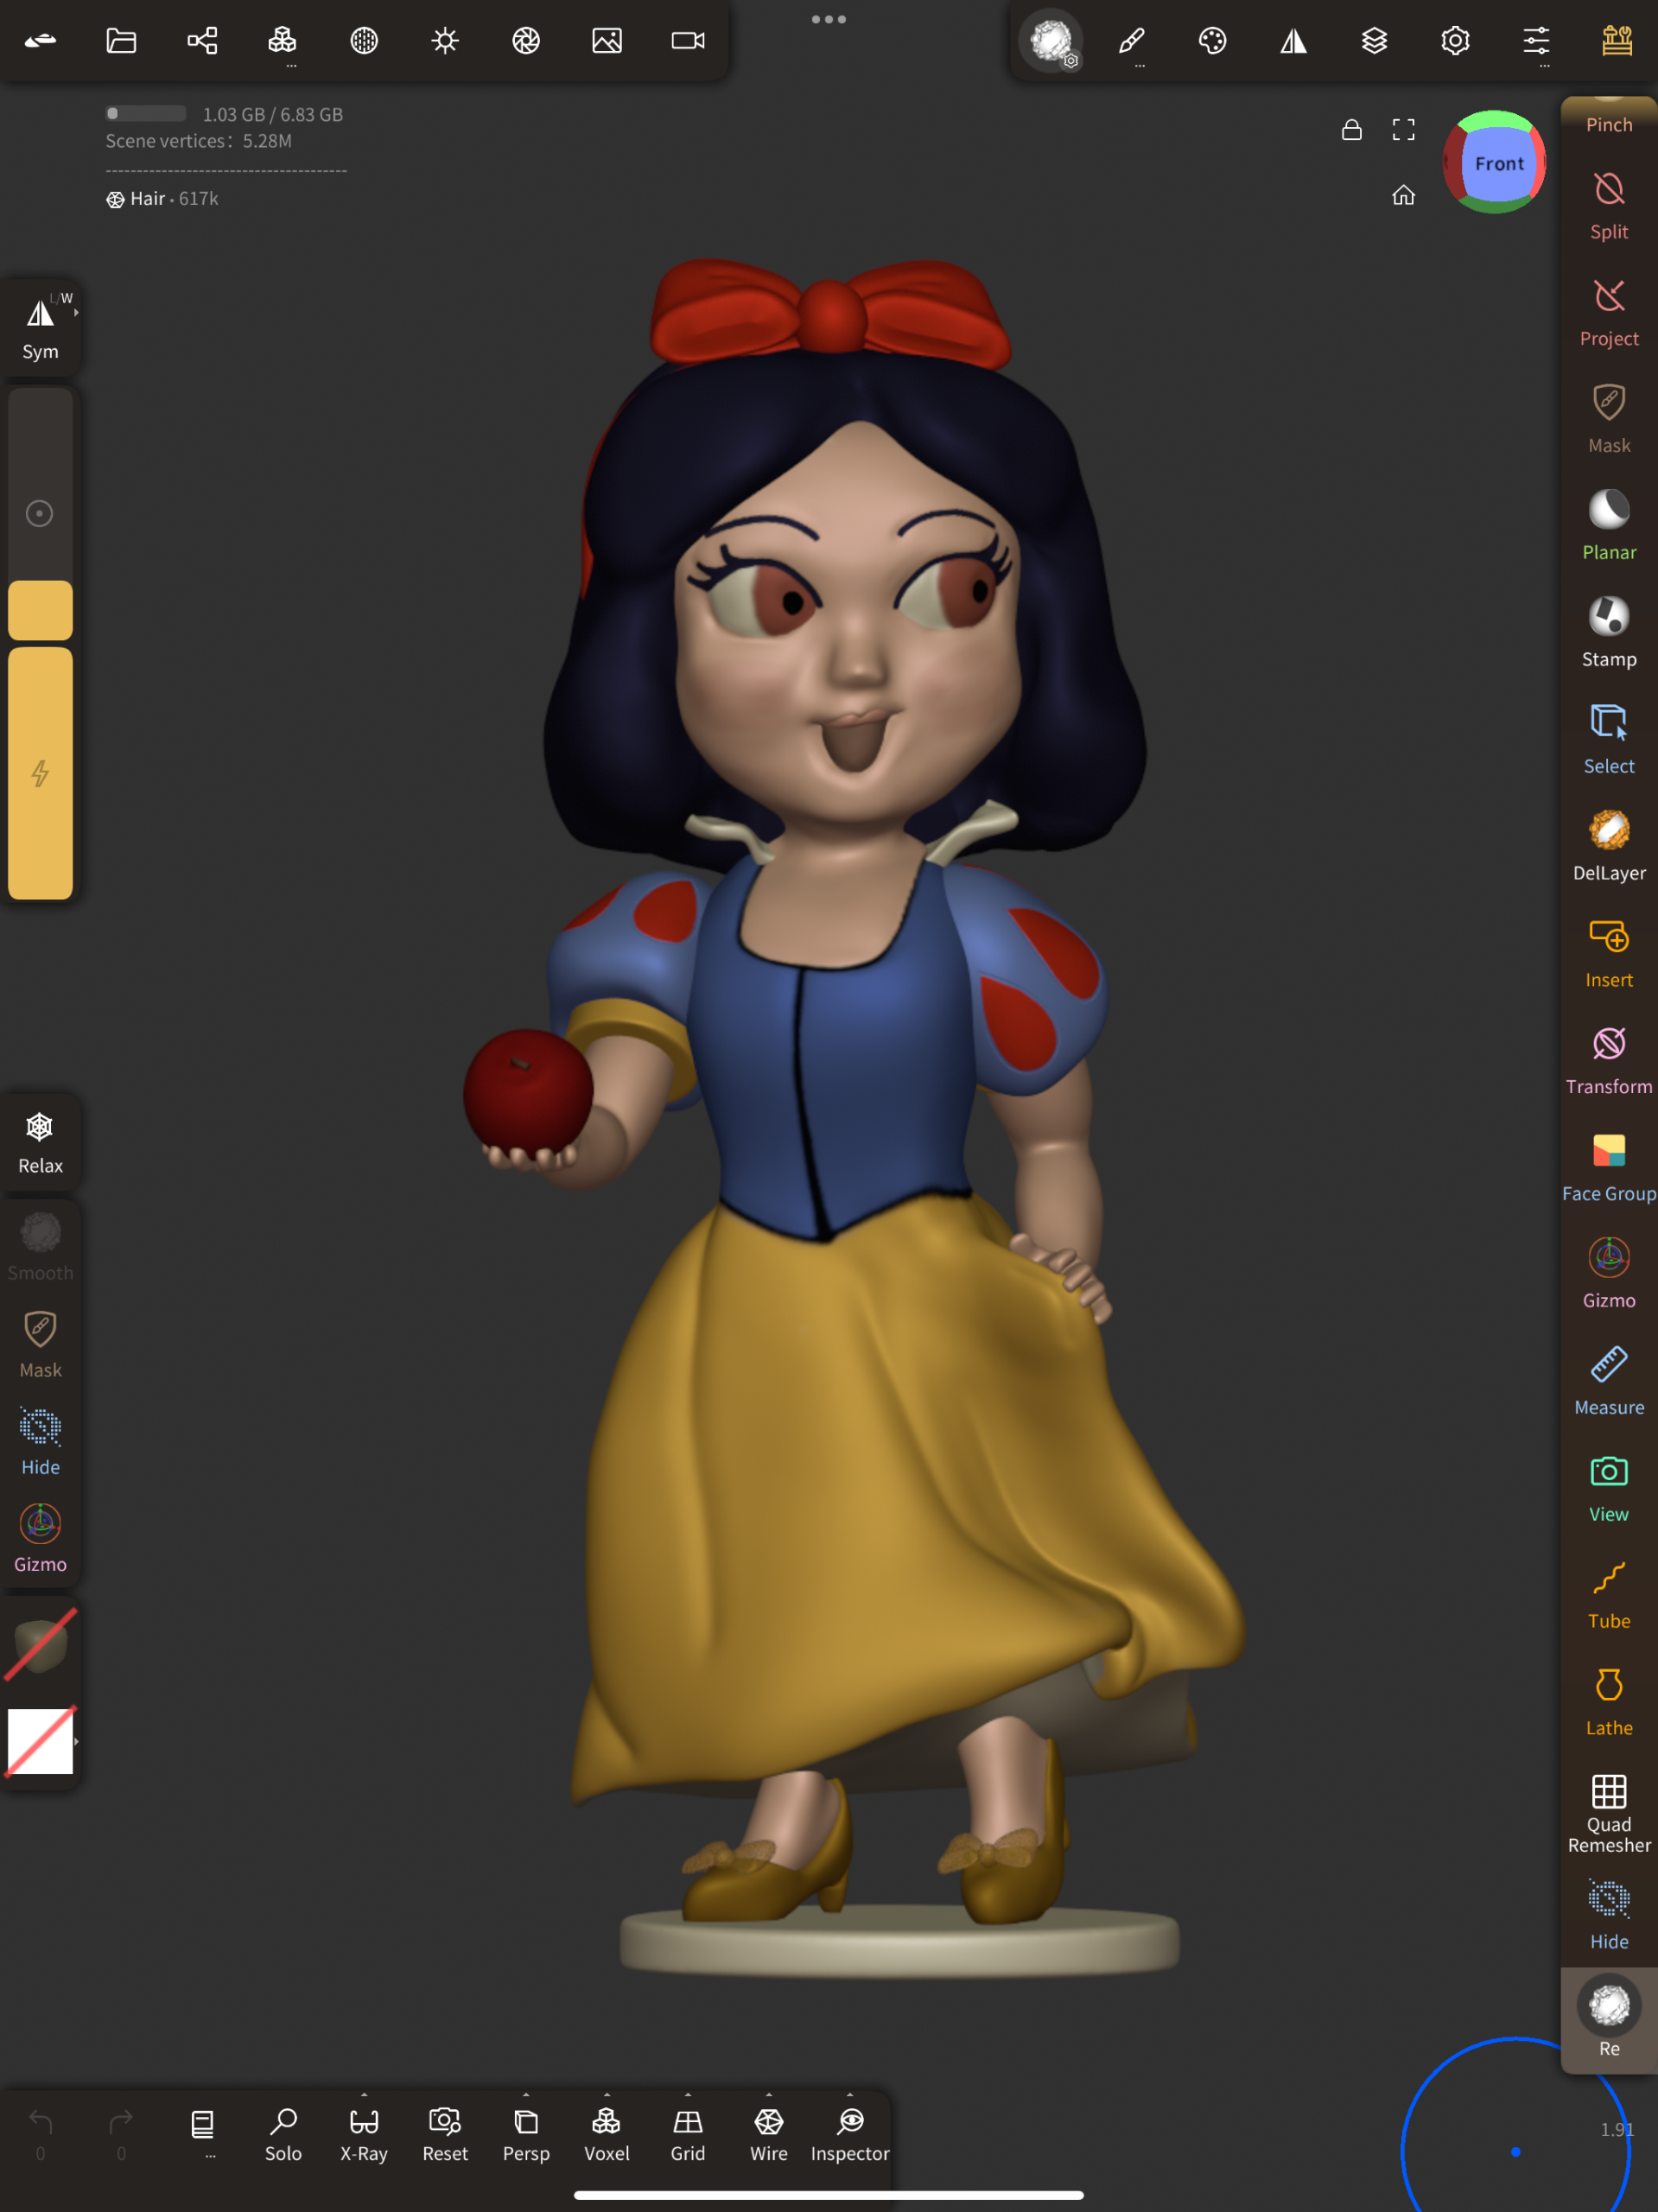The image size is (1658, 2212).
Task: Toggle Wire wireframe display
Action: coord(769,2135)
